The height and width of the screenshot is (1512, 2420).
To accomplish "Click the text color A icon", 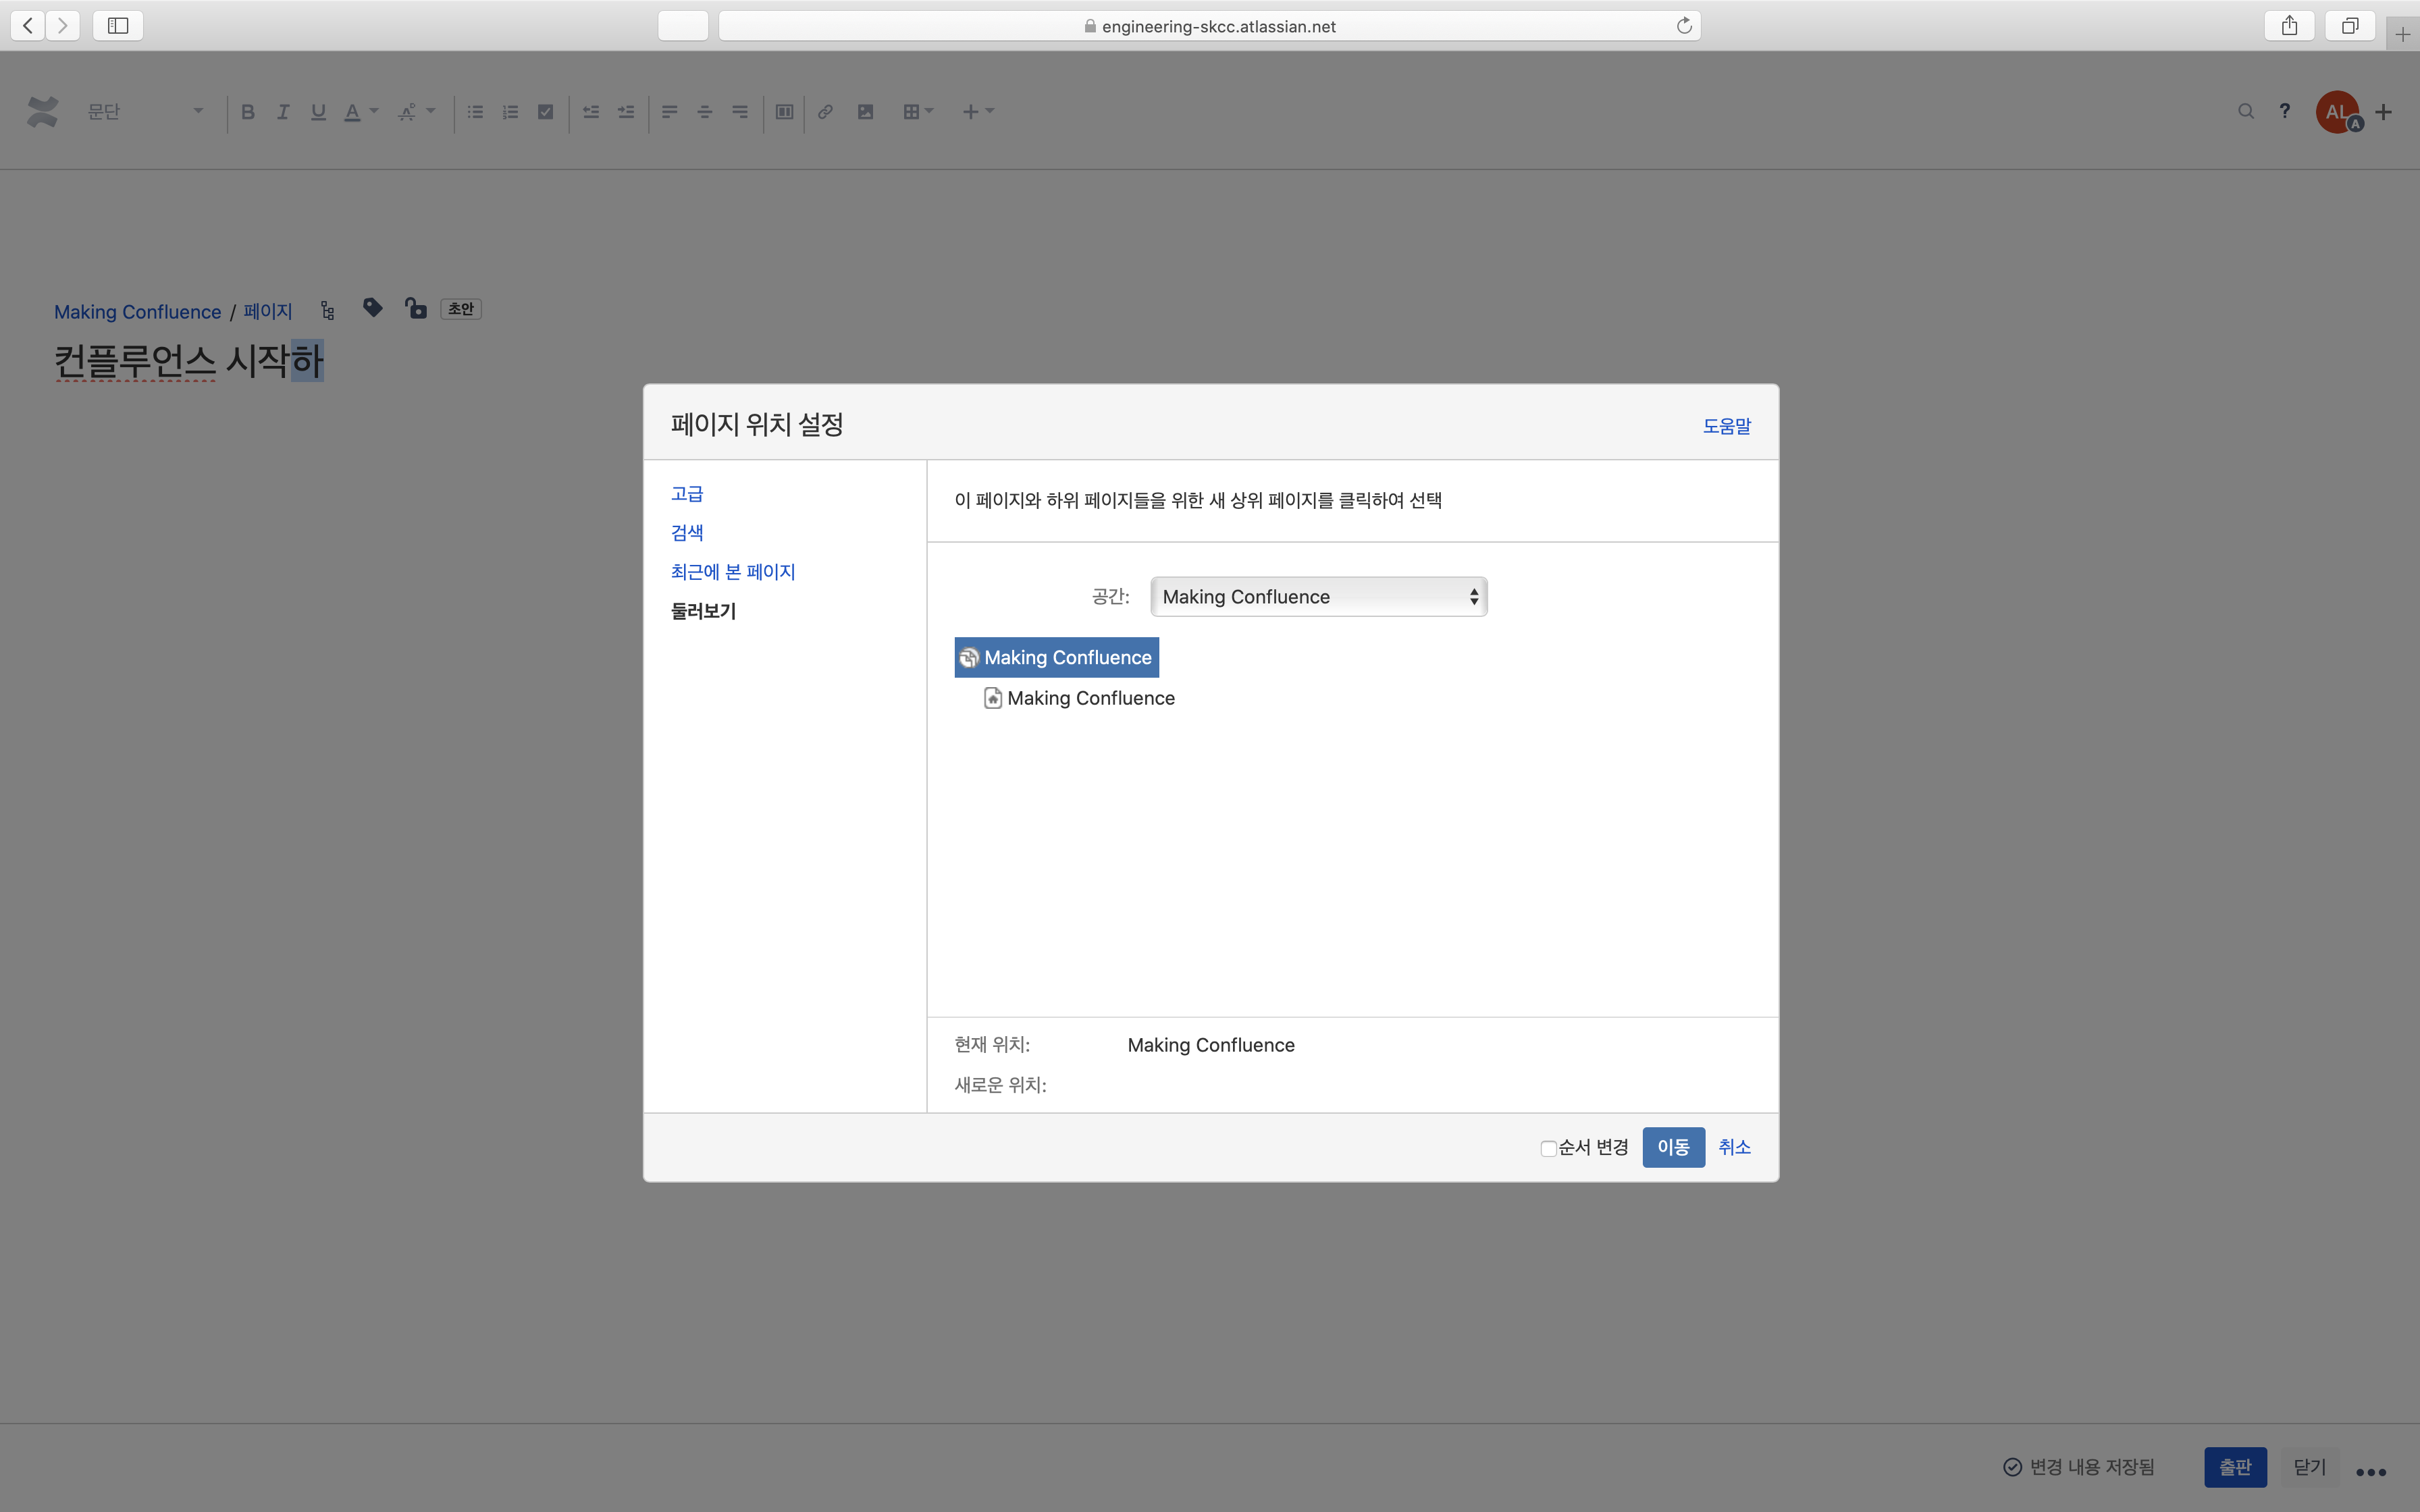I will point(352,112).
